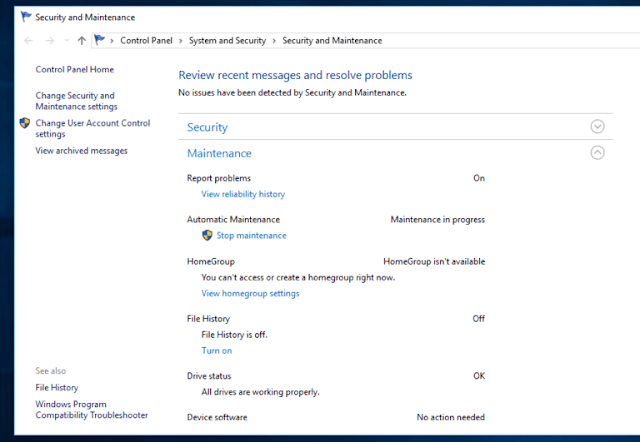Turn on File History link
640x442 pixels.
click(x=217, y=351)
